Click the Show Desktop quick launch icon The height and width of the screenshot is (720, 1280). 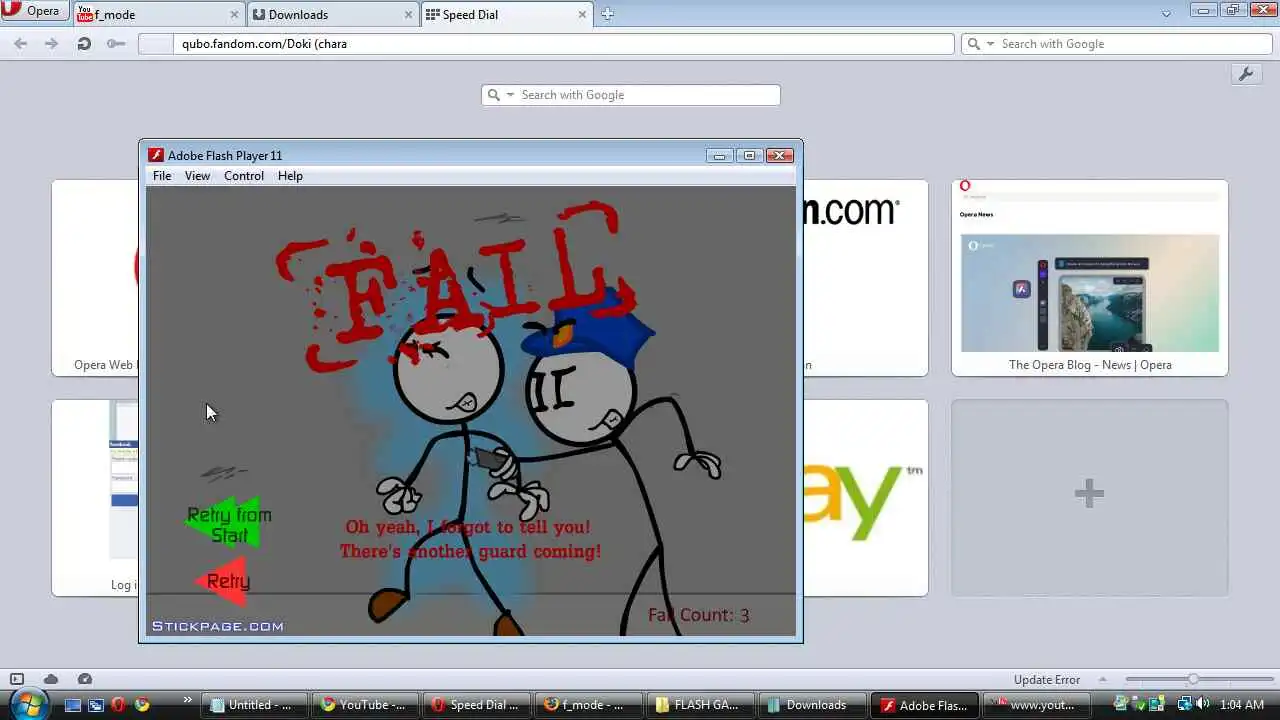[72, 705]
